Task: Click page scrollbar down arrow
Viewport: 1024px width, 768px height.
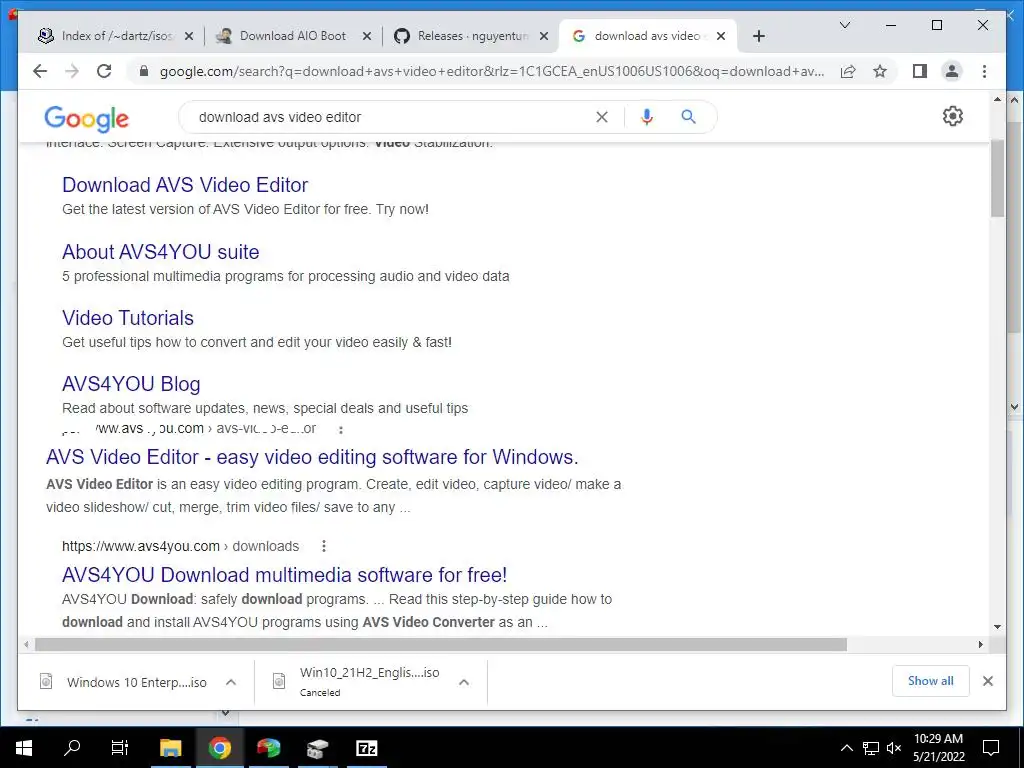Action: pyautogui.click(x=997, y=627)
